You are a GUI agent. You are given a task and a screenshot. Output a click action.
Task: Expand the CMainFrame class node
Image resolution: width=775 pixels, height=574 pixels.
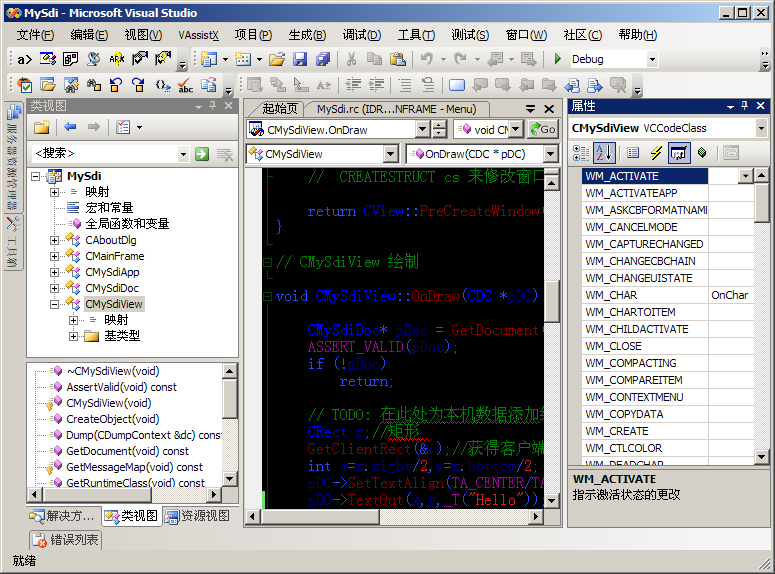tap(54, 256)
